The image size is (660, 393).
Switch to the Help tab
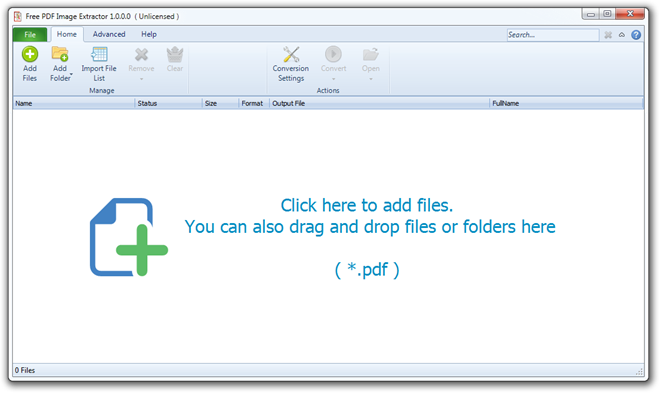(x=149, y=34)
